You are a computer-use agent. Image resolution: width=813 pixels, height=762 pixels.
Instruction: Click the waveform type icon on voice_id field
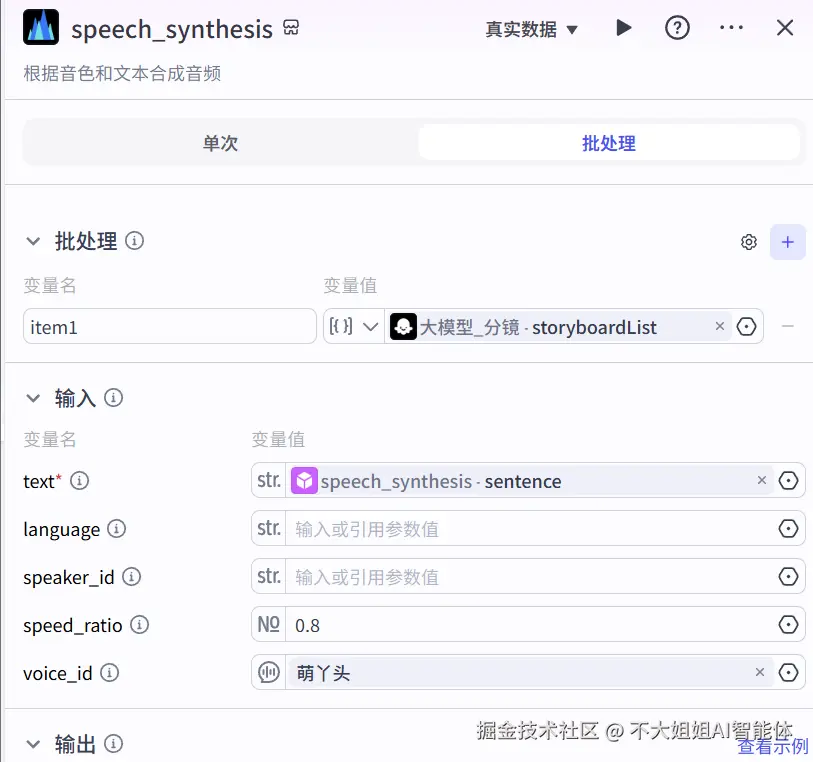pyautogui.click(x=267, y=672)
